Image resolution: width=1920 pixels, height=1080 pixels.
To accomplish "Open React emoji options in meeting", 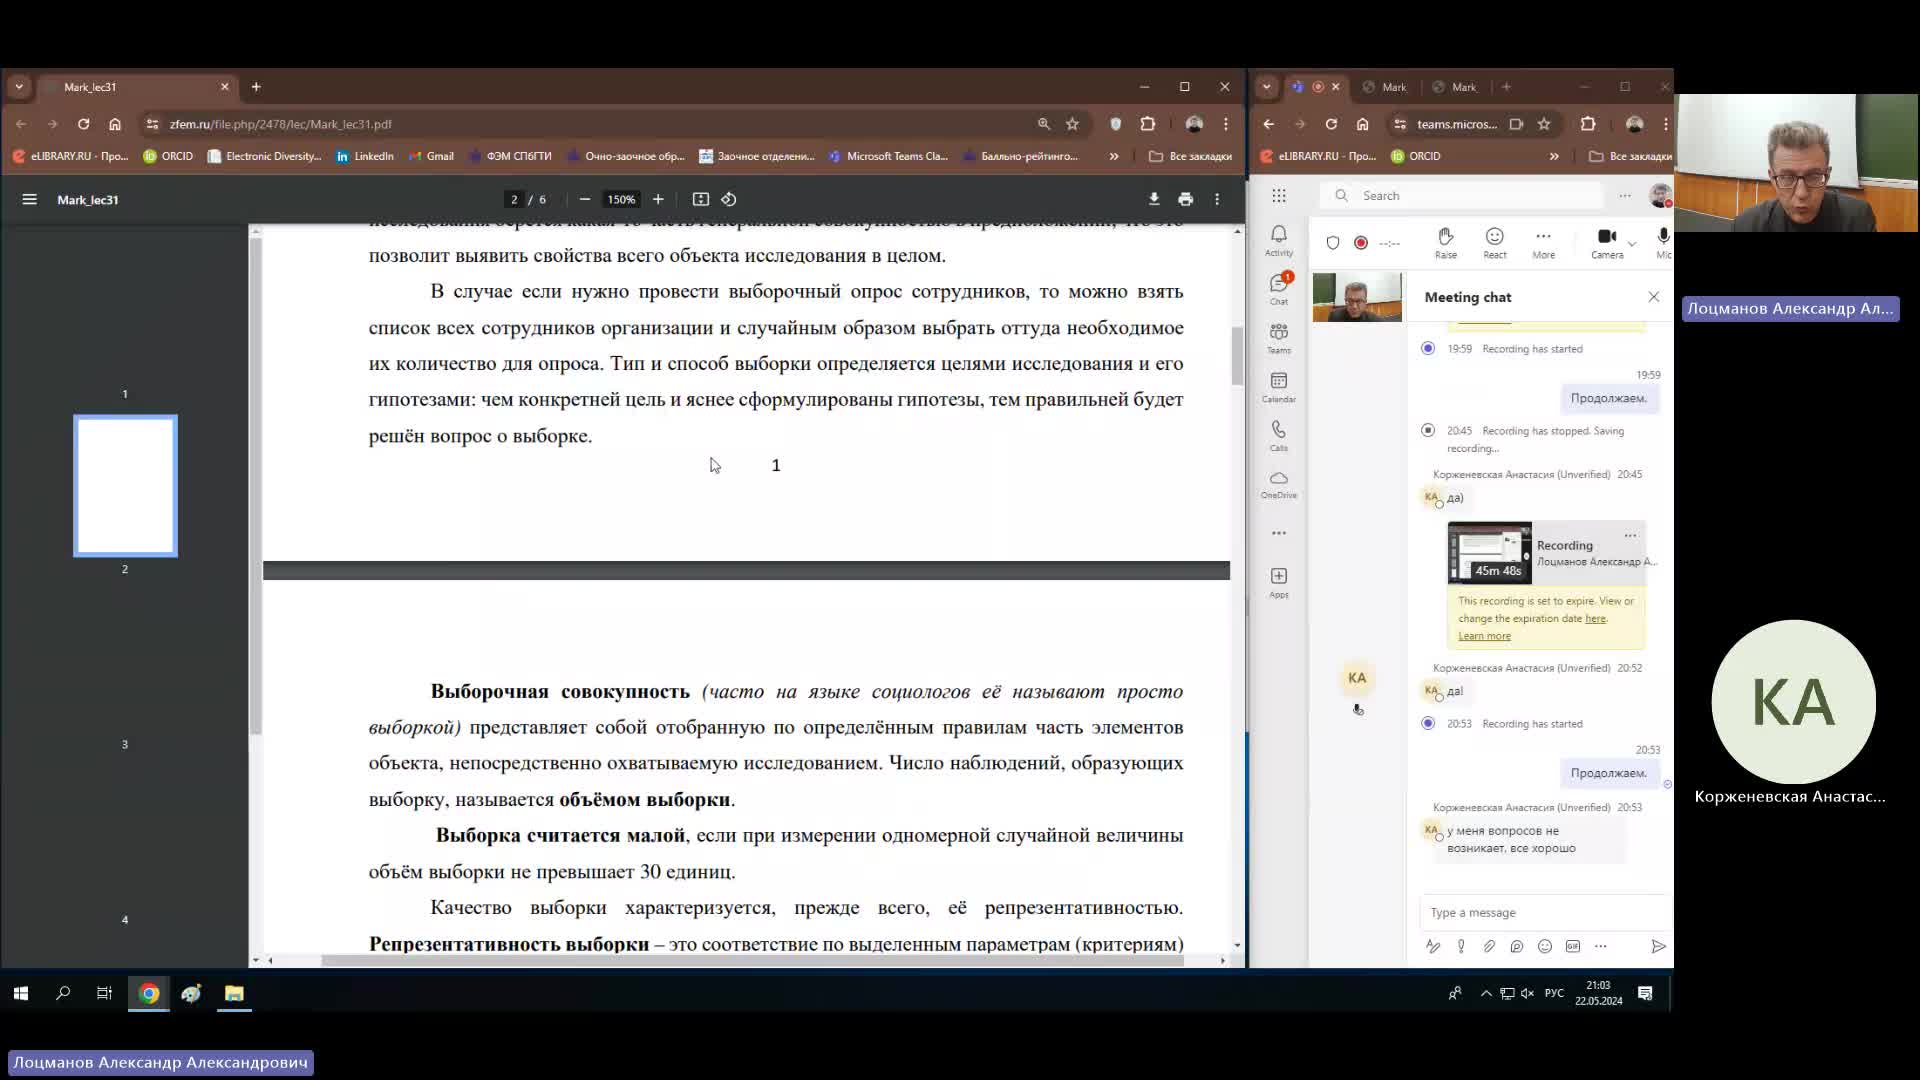I will [1495, 242].
